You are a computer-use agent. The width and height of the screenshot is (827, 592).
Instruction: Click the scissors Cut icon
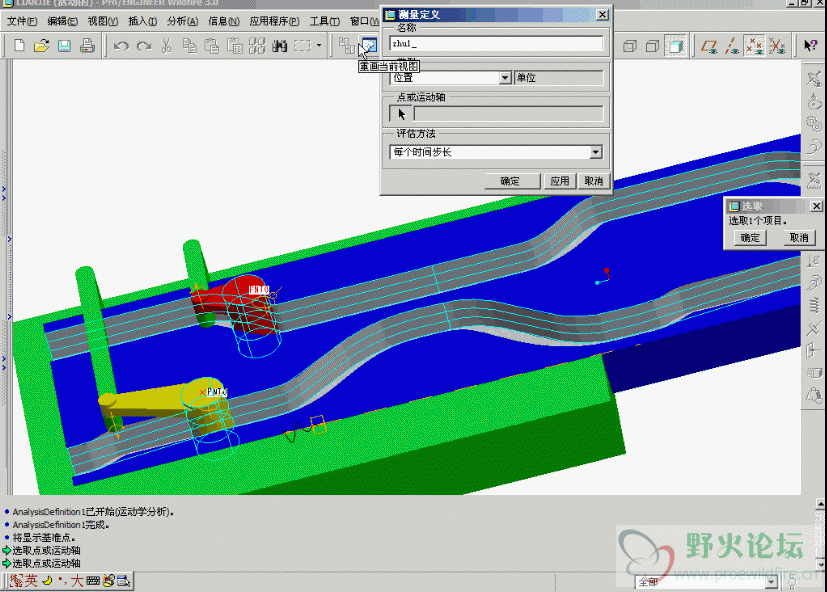(166, 46)
